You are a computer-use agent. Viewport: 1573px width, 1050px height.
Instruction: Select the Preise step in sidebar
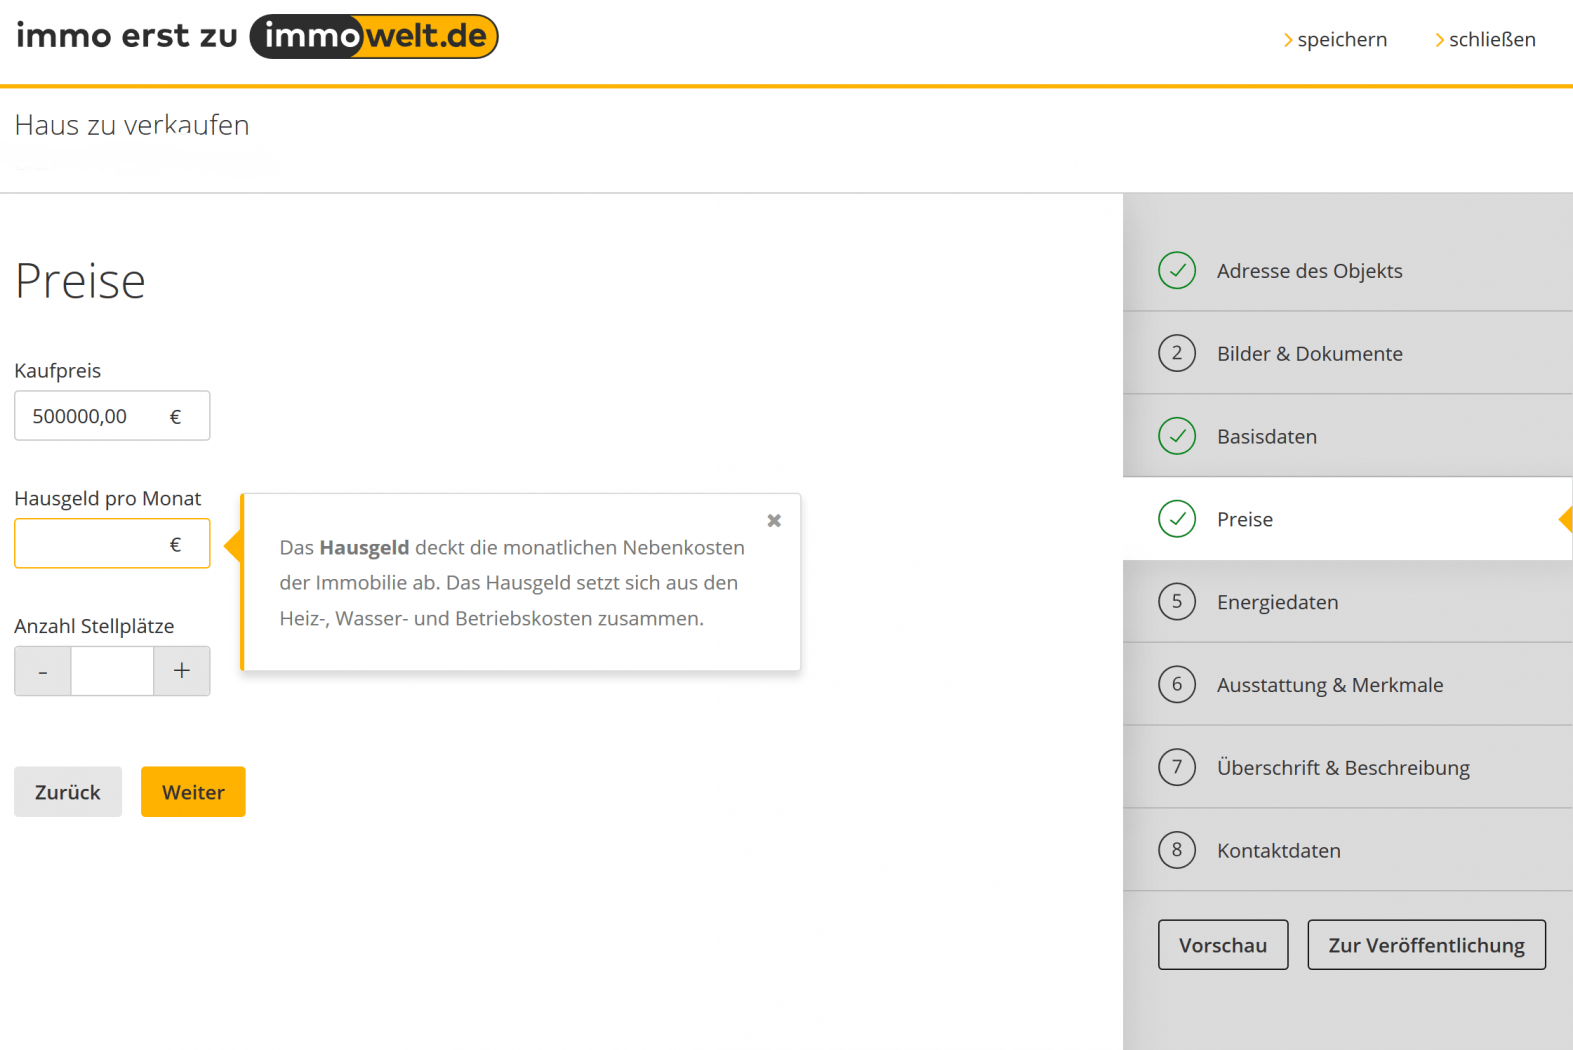click(1348, 519)
